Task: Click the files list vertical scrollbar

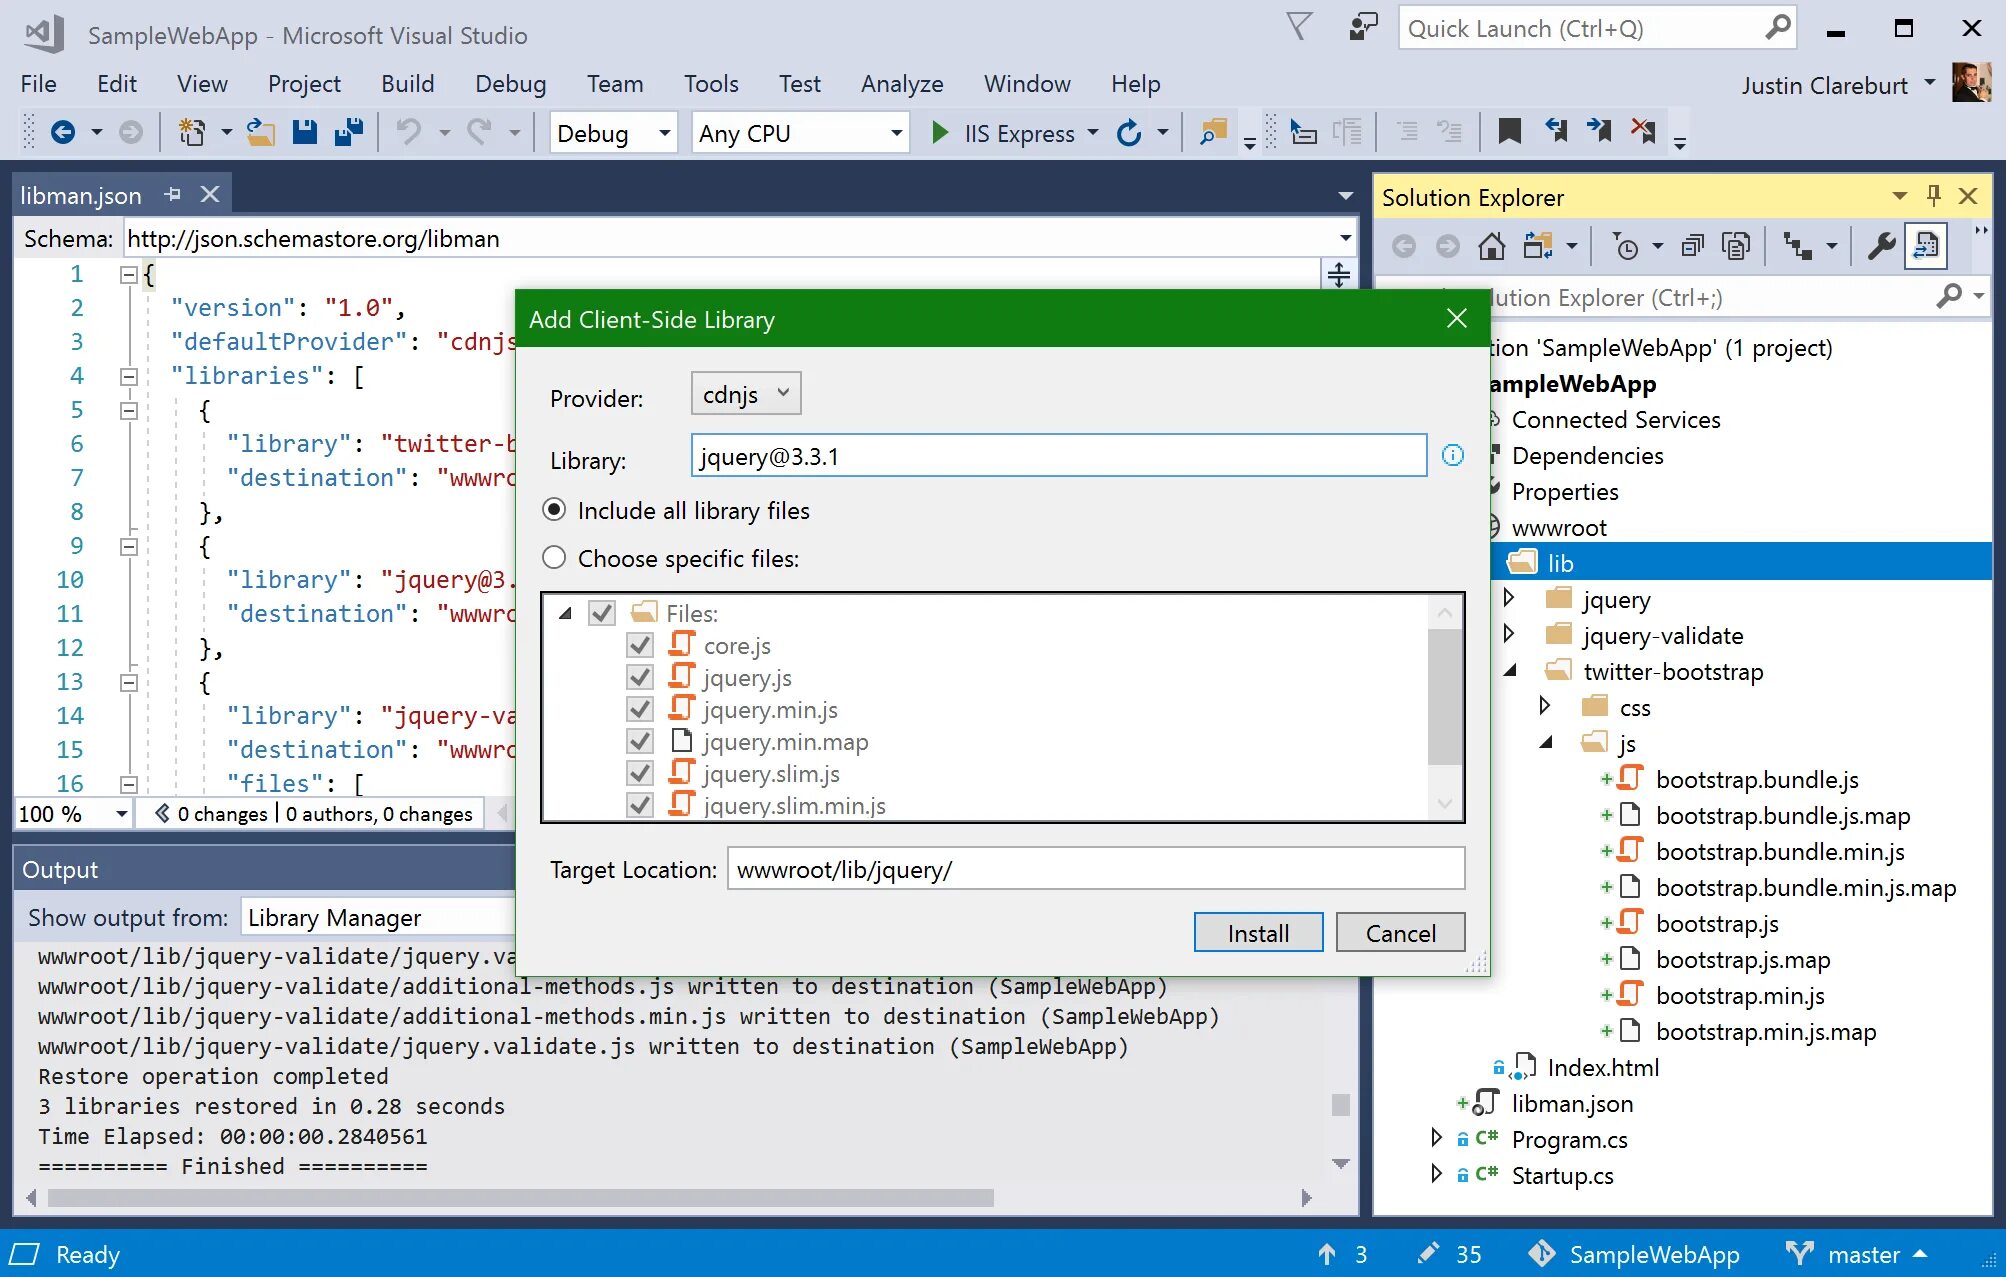Action: (1444, 698)
